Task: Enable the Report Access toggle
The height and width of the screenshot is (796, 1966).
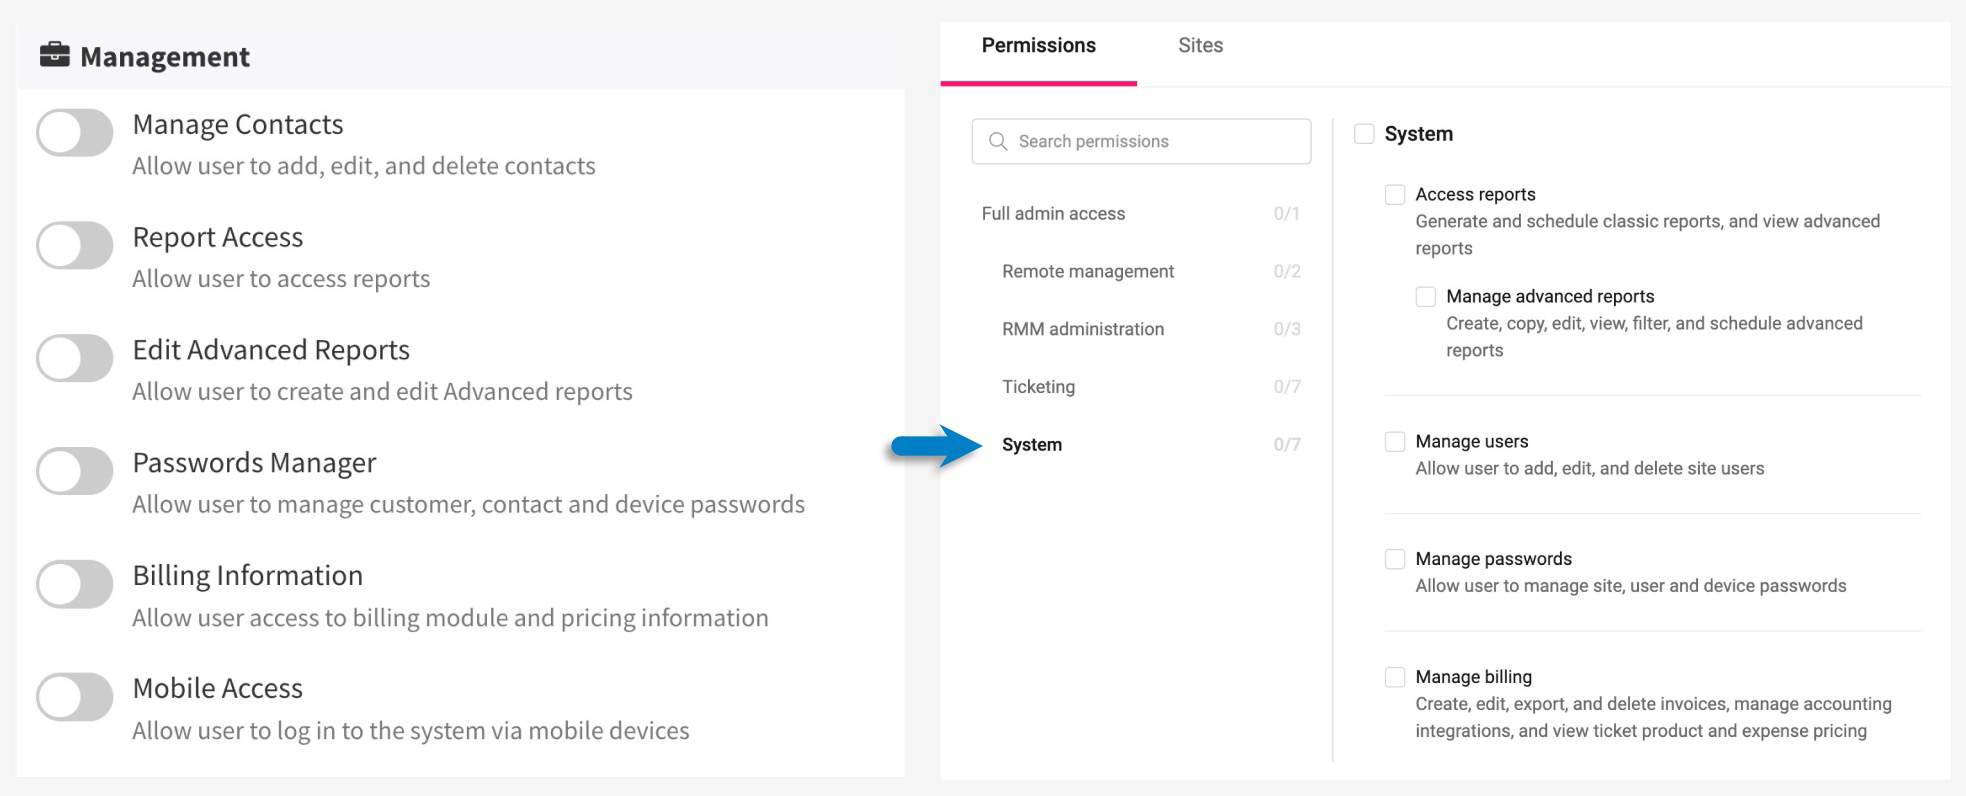Action: 75,245
